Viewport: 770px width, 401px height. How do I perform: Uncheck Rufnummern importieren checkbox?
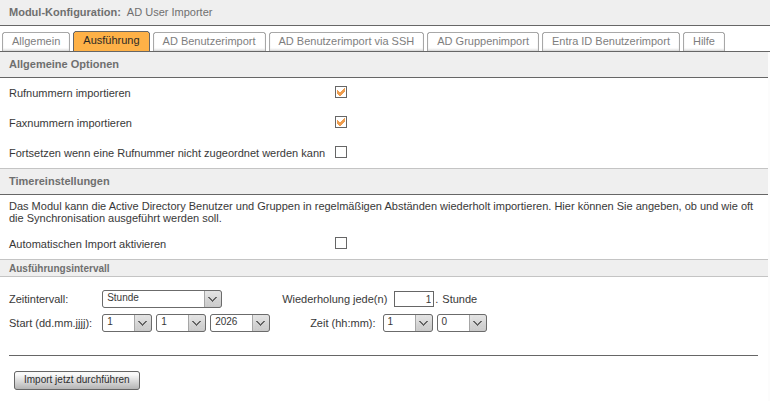point(341,92)
